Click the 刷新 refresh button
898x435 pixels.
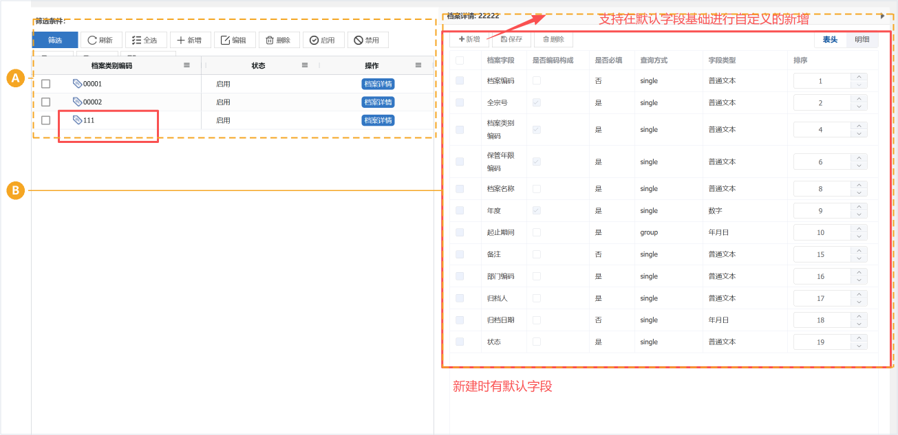[101, 40]
